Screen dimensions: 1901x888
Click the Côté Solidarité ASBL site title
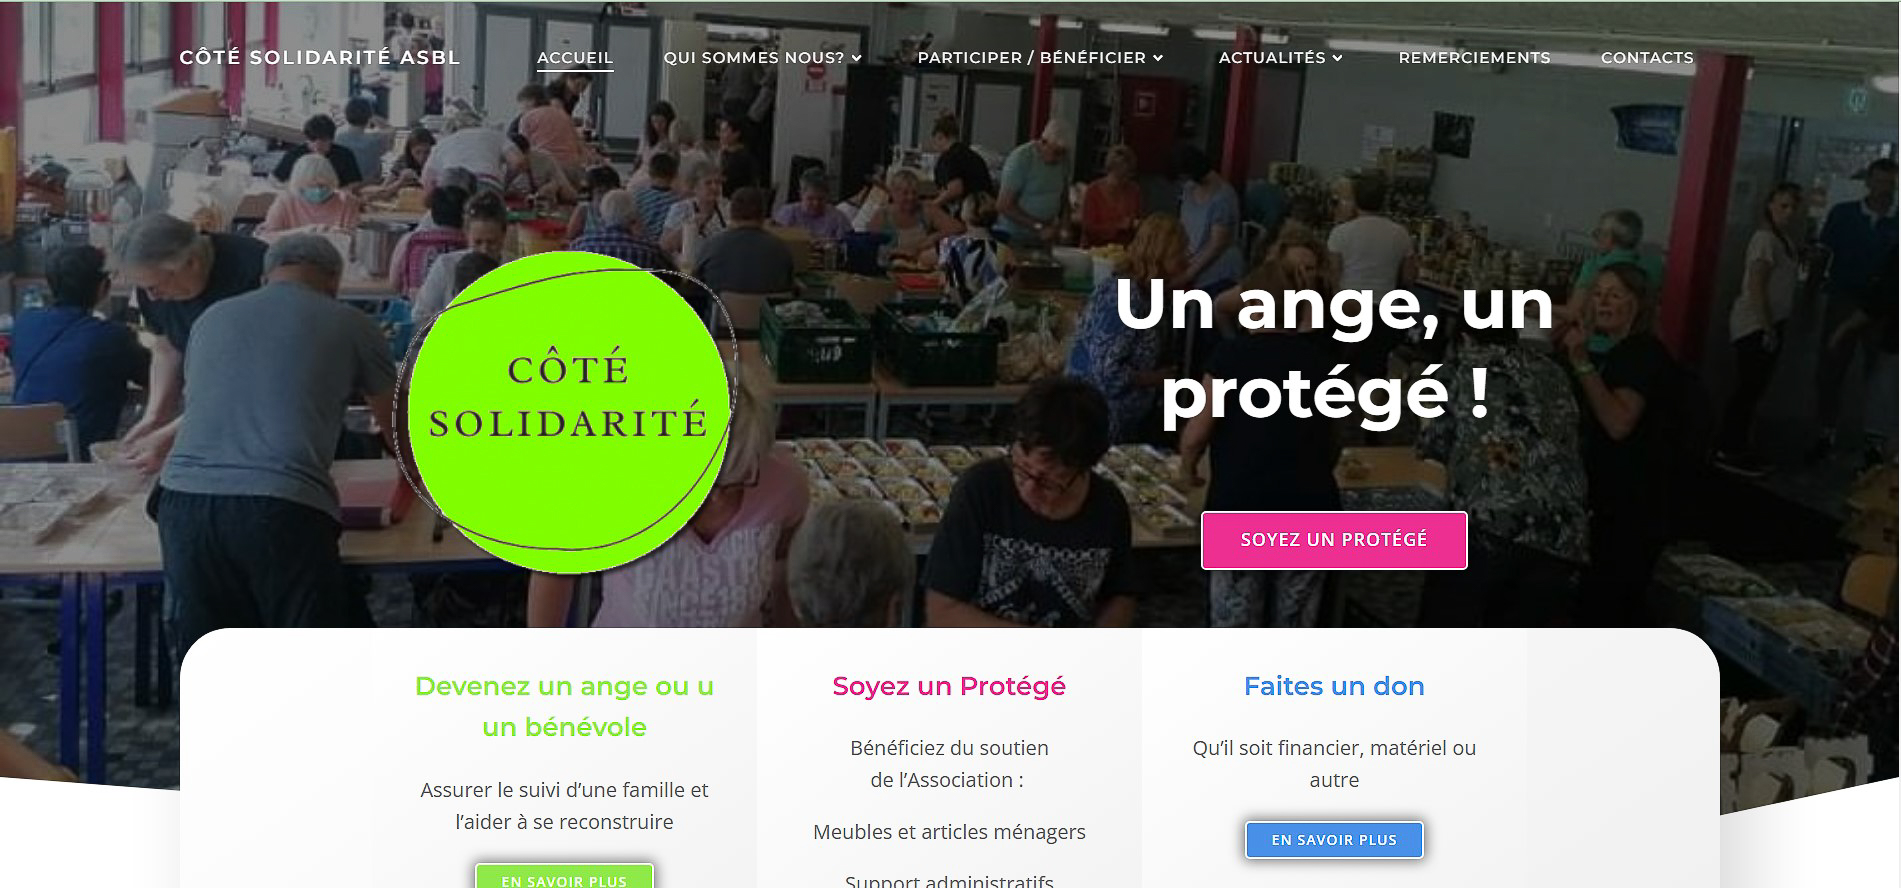coord(320,57)
